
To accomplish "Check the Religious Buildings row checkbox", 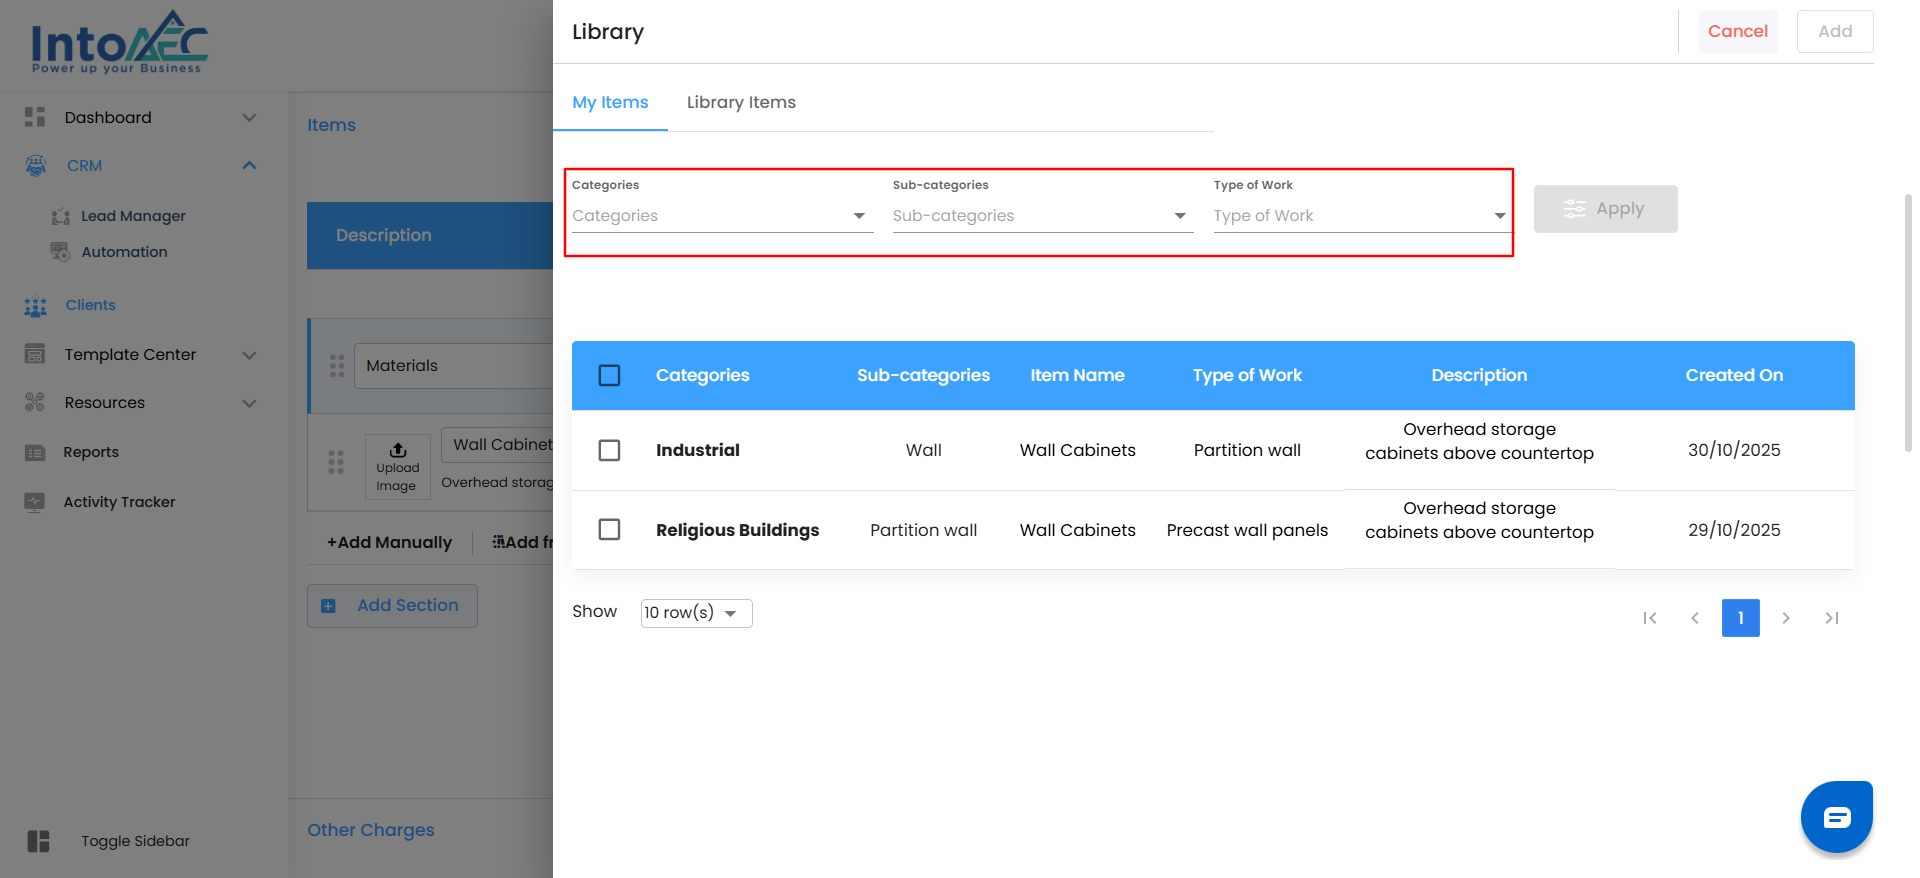I will [609, 529].
